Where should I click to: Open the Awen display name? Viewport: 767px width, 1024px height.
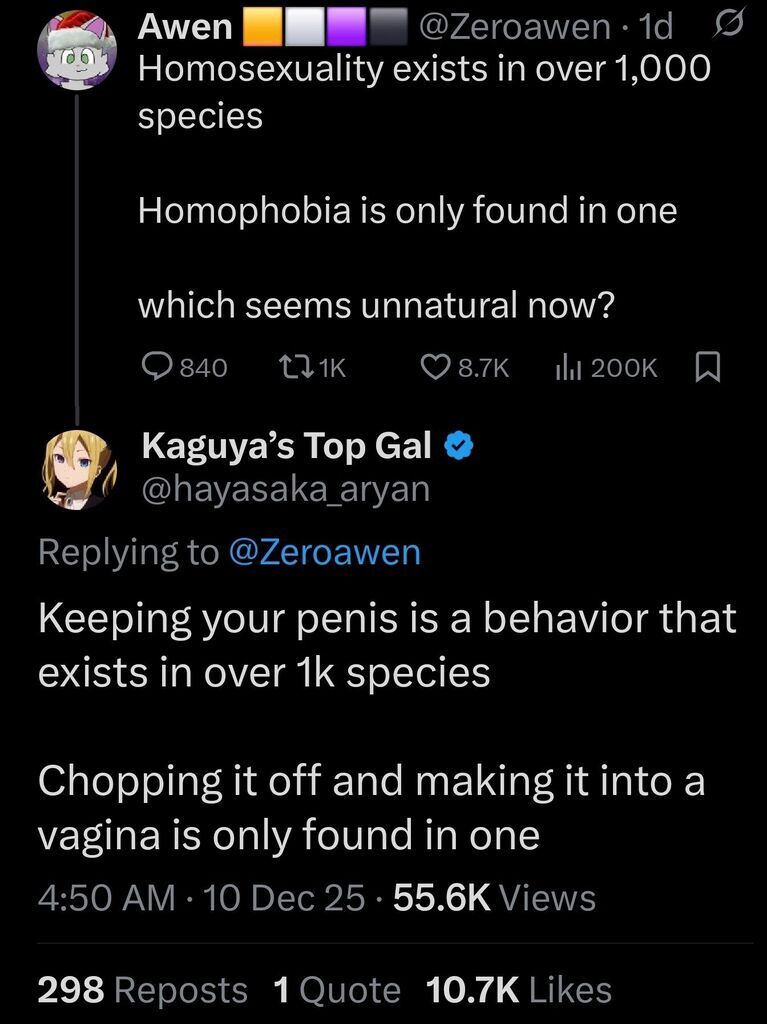point(184,28)
